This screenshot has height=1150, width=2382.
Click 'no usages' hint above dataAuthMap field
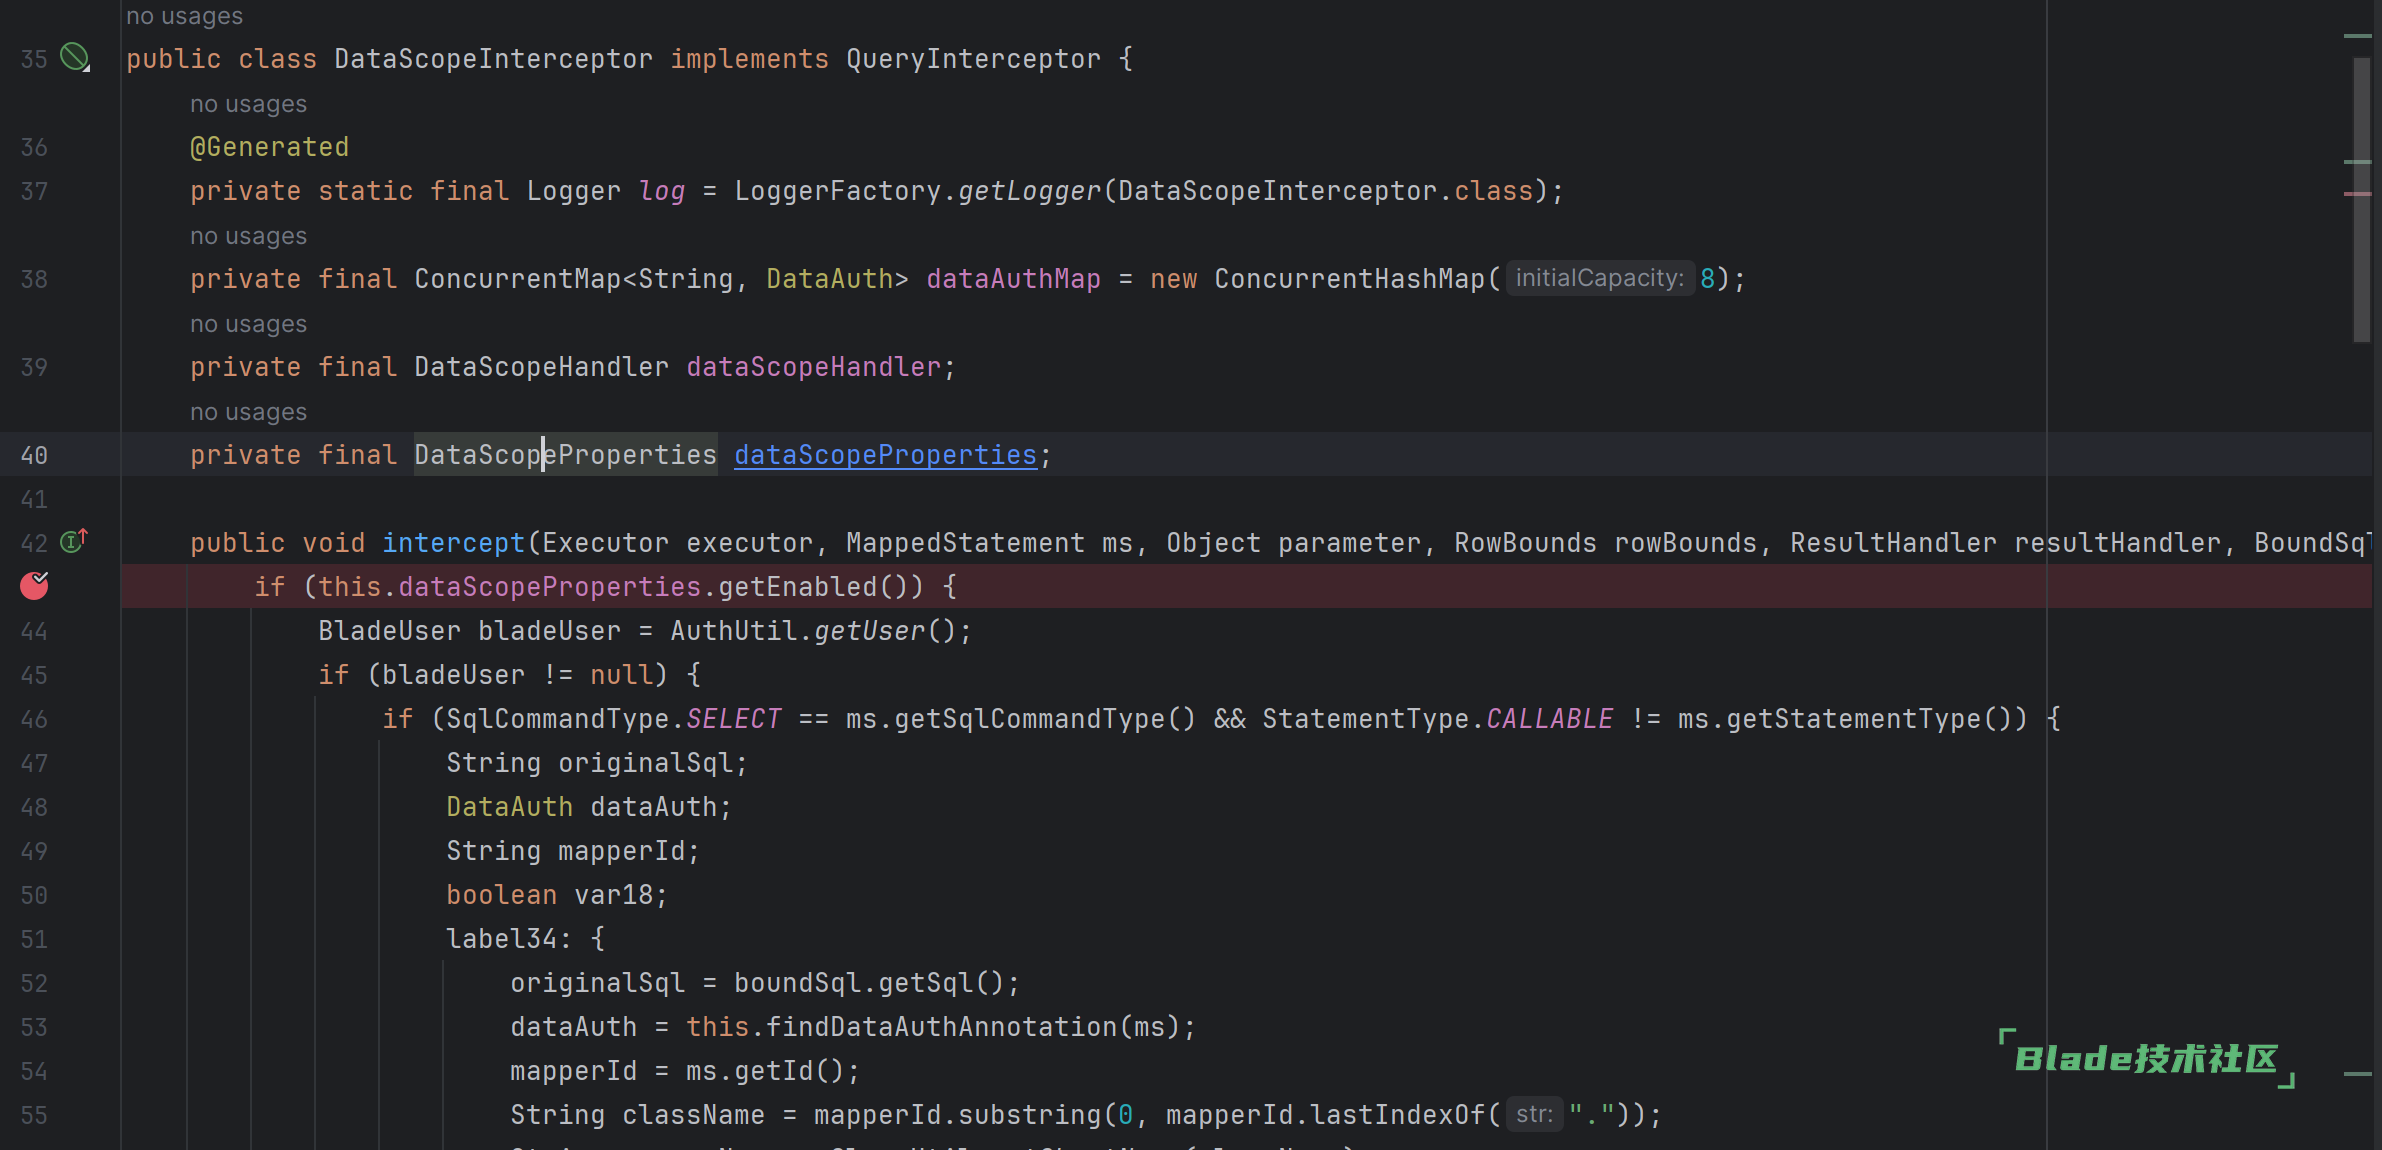248,236
